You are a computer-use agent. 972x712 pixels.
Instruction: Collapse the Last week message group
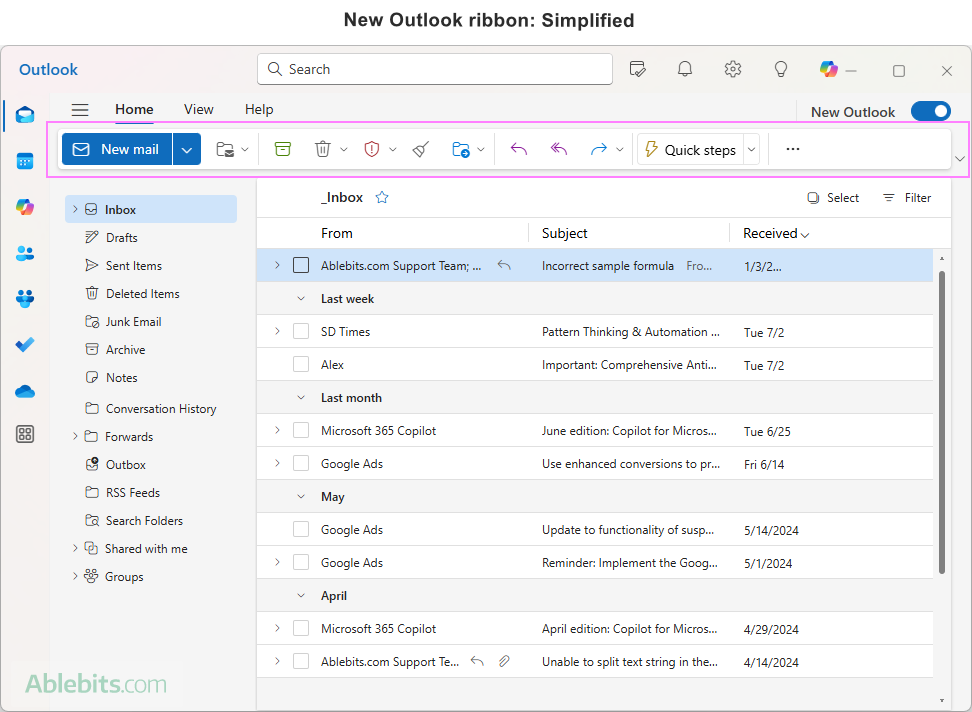point(301,298)
